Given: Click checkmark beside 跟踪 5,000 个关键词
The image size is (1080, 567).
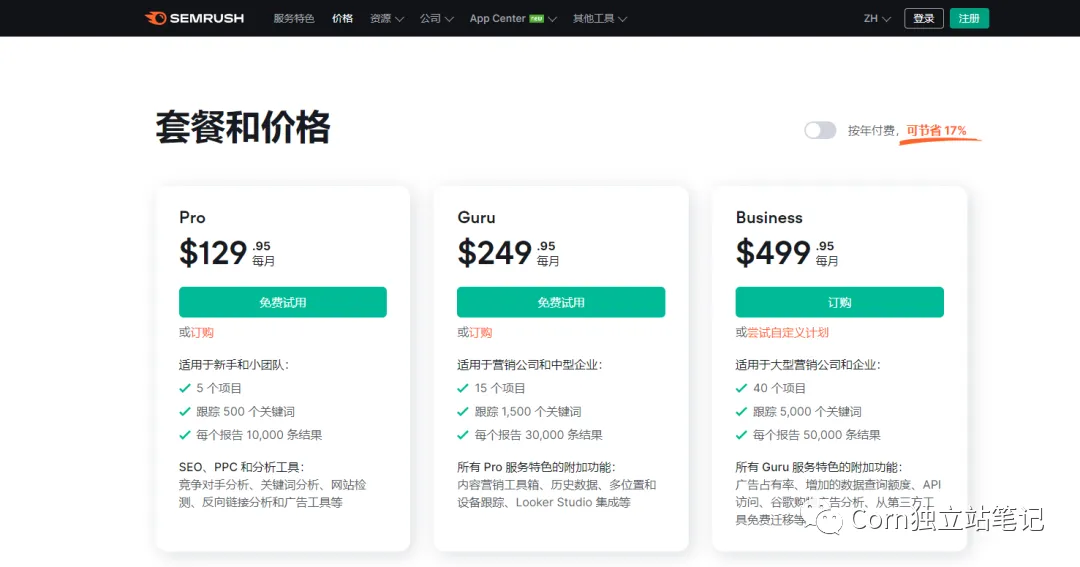Looking at the screenshot, I should point(741,412).
